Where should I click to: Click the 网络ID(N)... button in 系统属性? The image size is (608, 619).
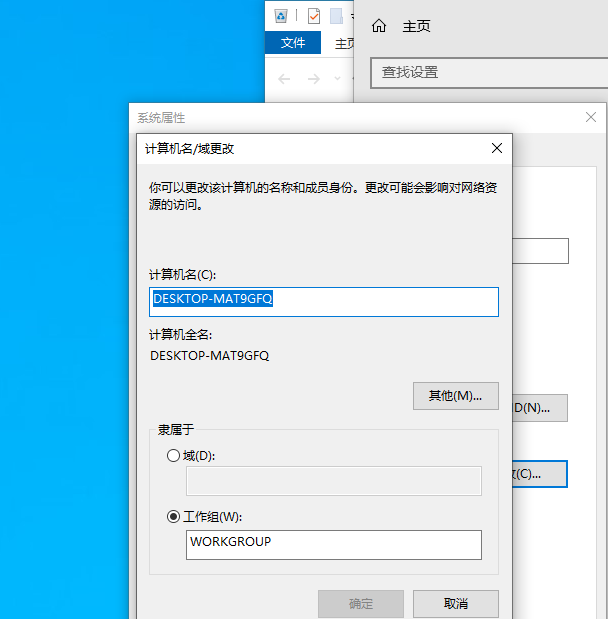[x=540, y=408]
